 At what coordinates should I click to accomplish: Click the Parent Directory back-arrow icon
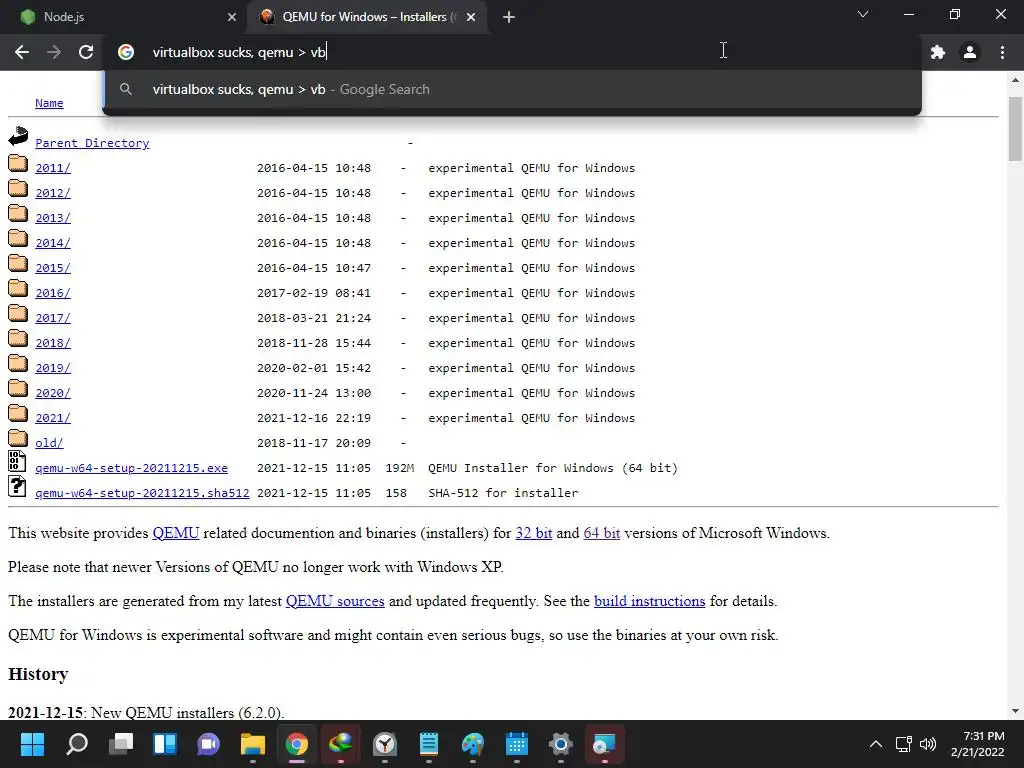coord(18,136)
